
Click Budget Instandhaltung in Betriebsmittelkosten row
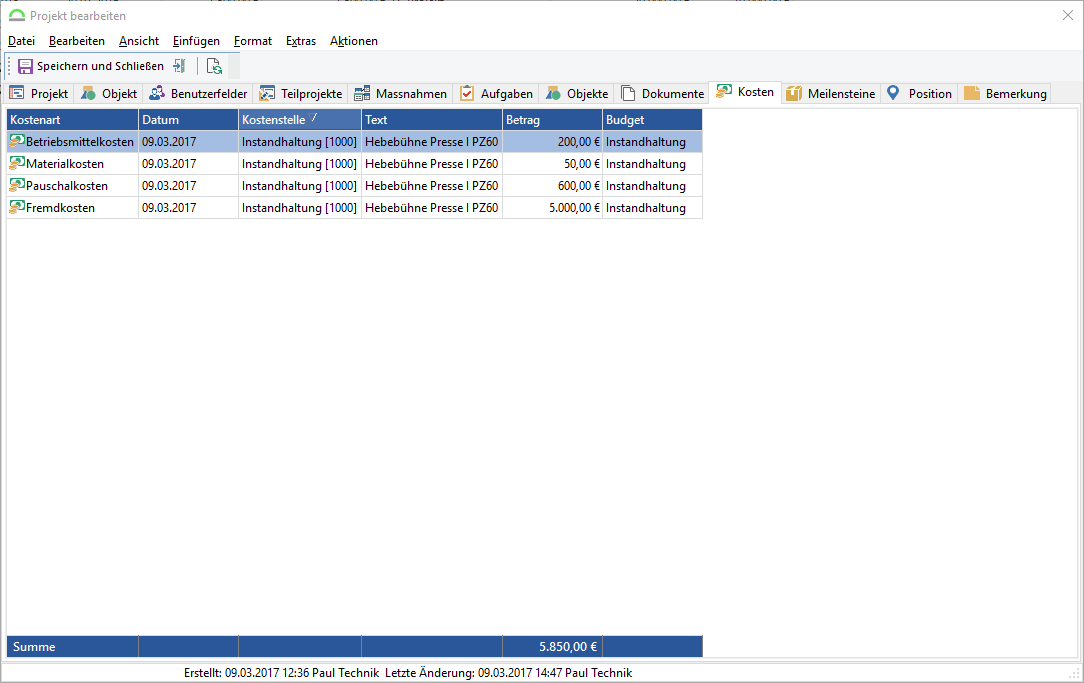pyautogui.click(x=652, y=142)
